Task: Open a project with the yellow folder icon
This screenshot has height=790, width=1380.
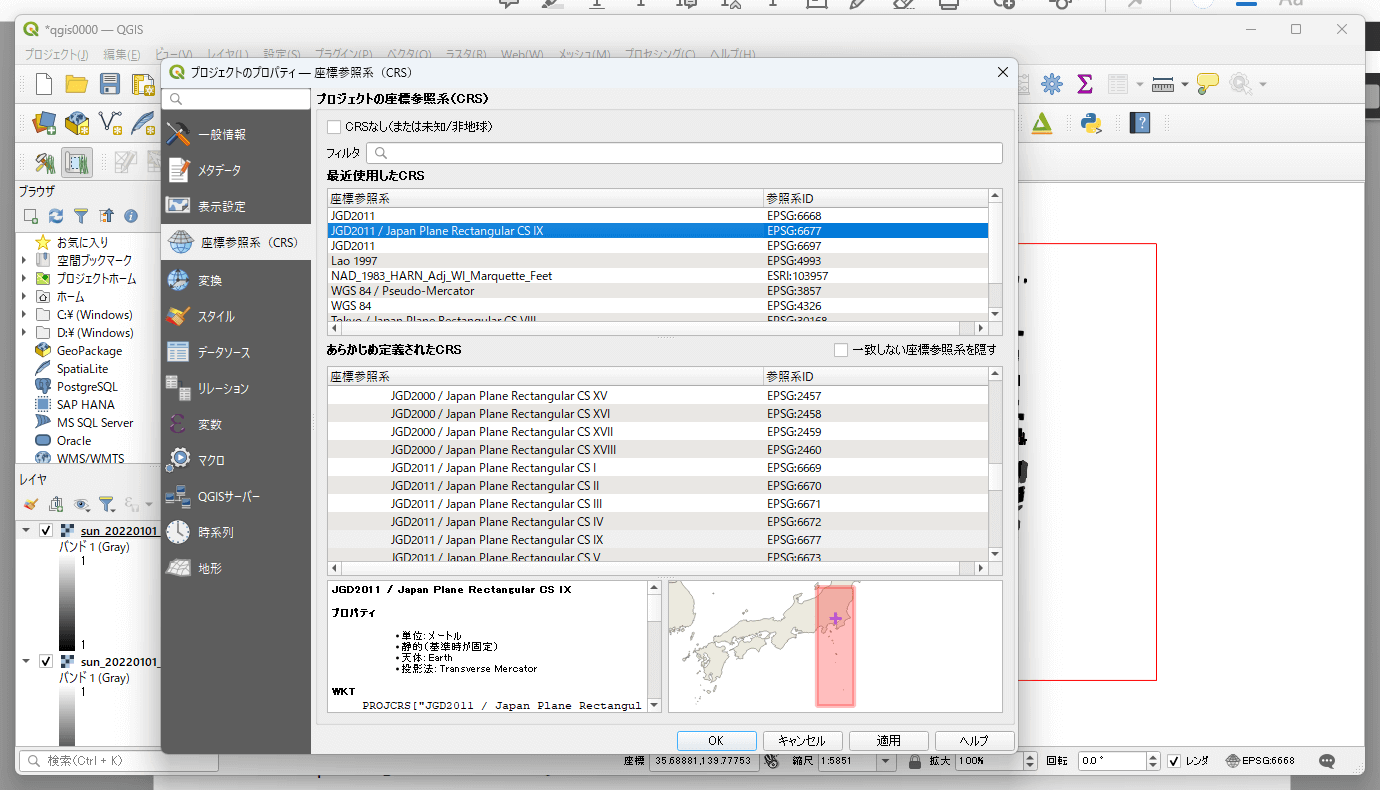Action: tap(77, 84)
